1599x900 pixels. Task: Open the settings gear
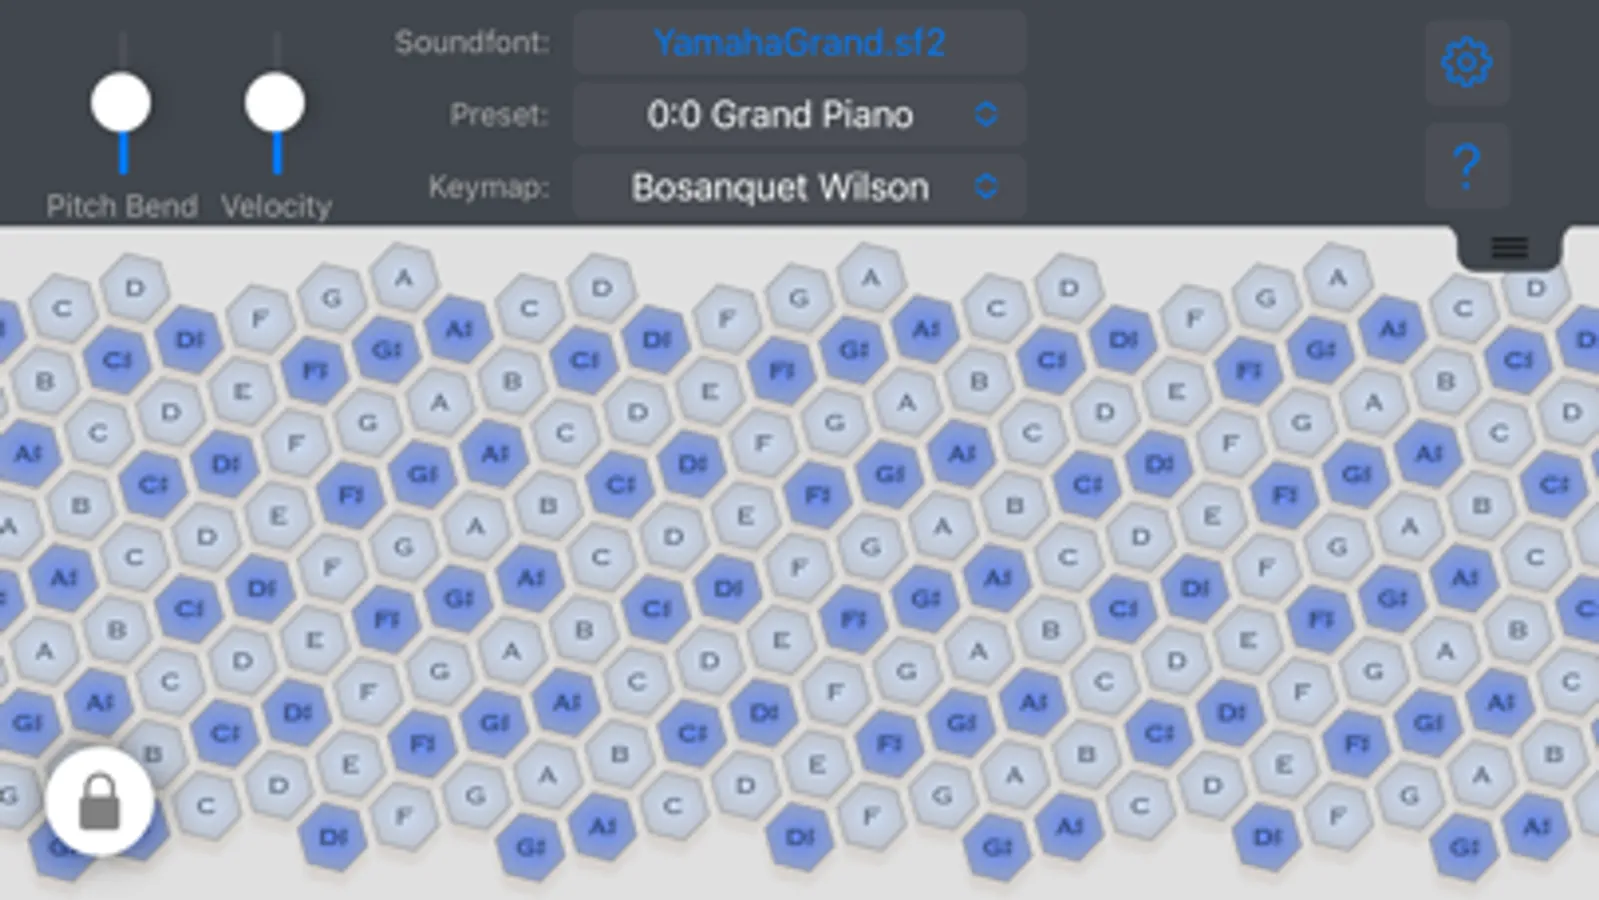pyautogui.click(x=1466, y=63)
